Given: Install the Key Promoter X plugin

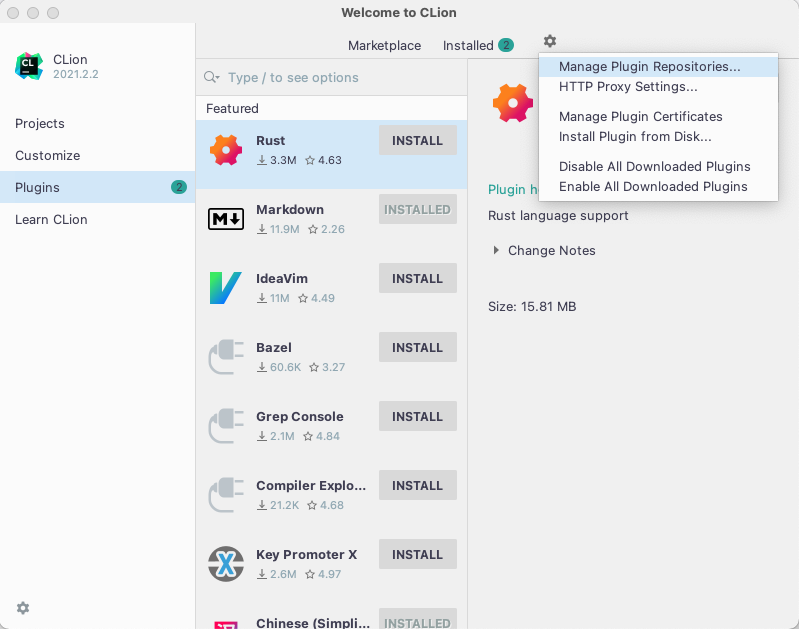Looking at the screenshot, I should pyautogui.click(x=417, y=554).
